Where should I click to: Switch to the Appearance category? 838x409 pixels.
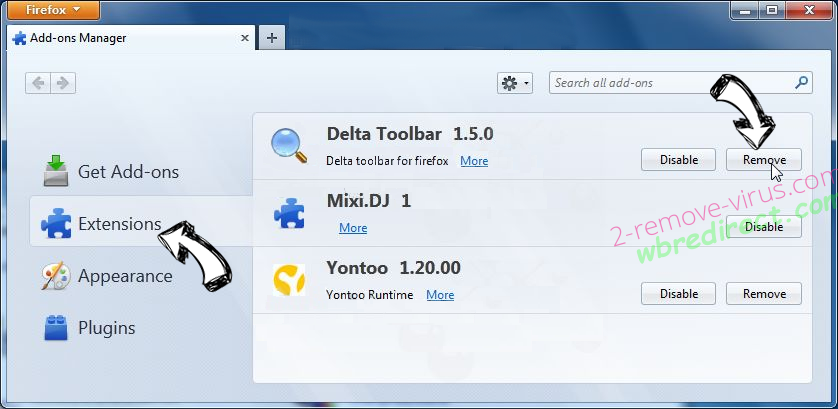click(x=125, y=276)
